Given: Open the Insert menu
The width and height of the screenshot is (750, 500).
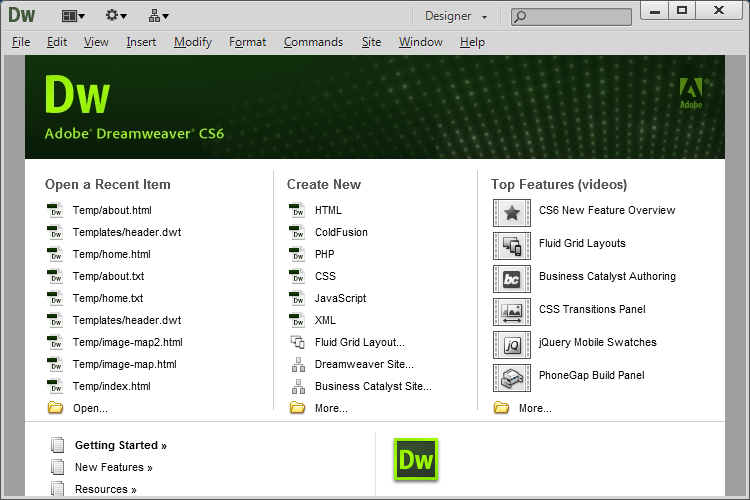Looking at the screenshot, I should [x=141, y=42].
